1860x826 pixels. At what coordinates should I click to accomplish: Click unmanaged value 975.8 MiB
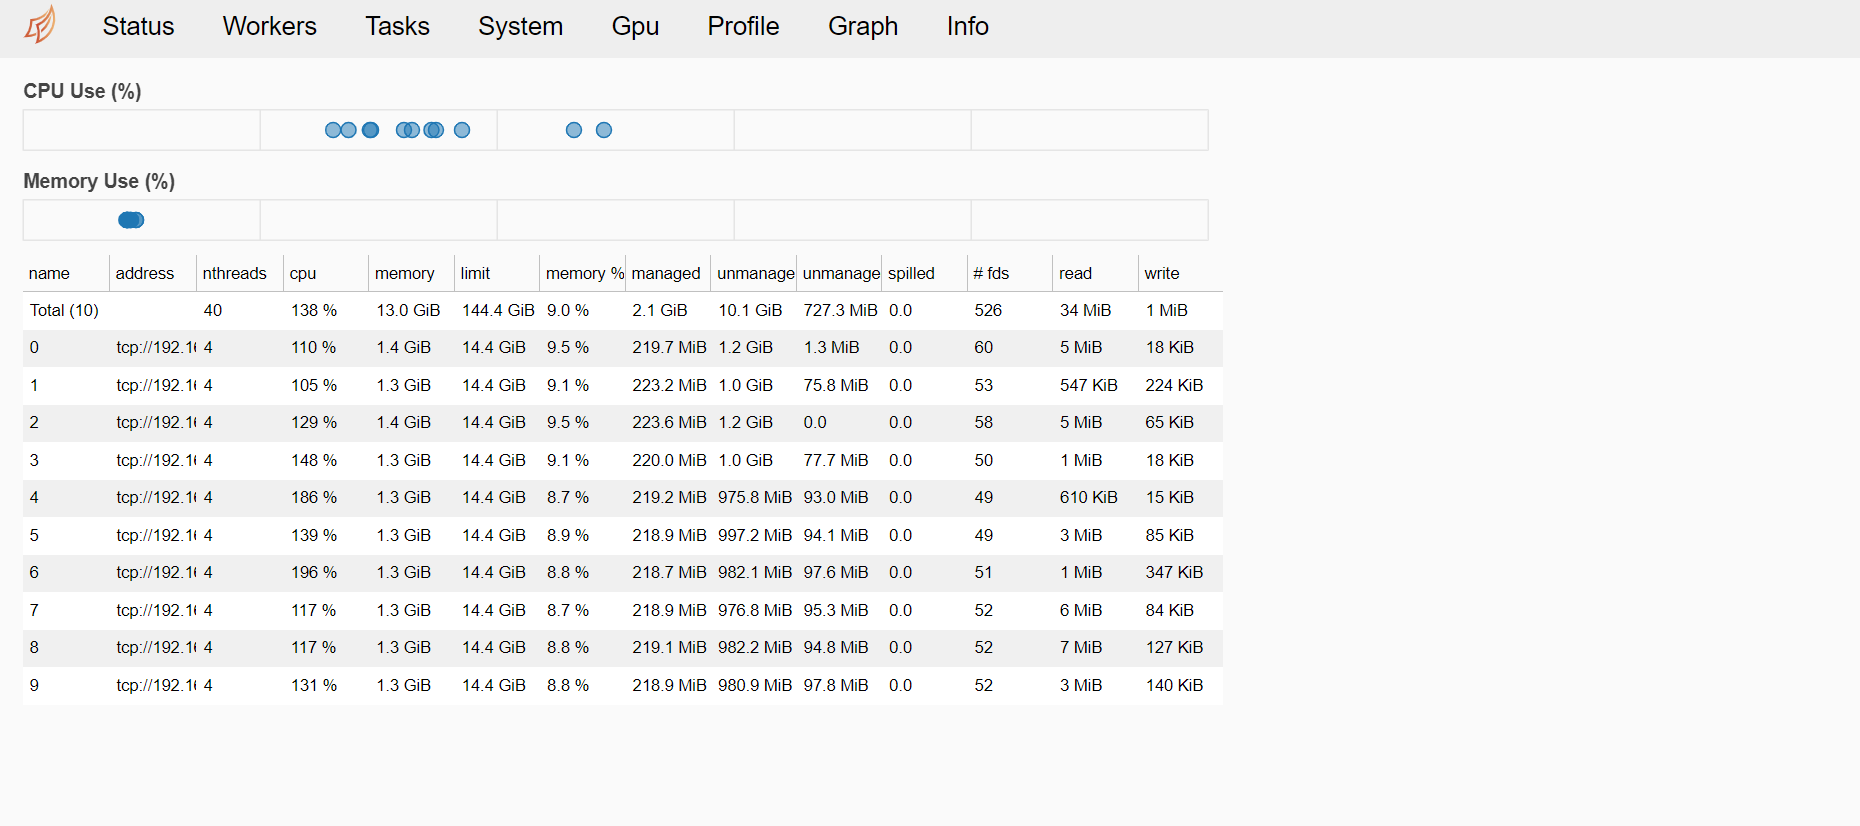755,497
